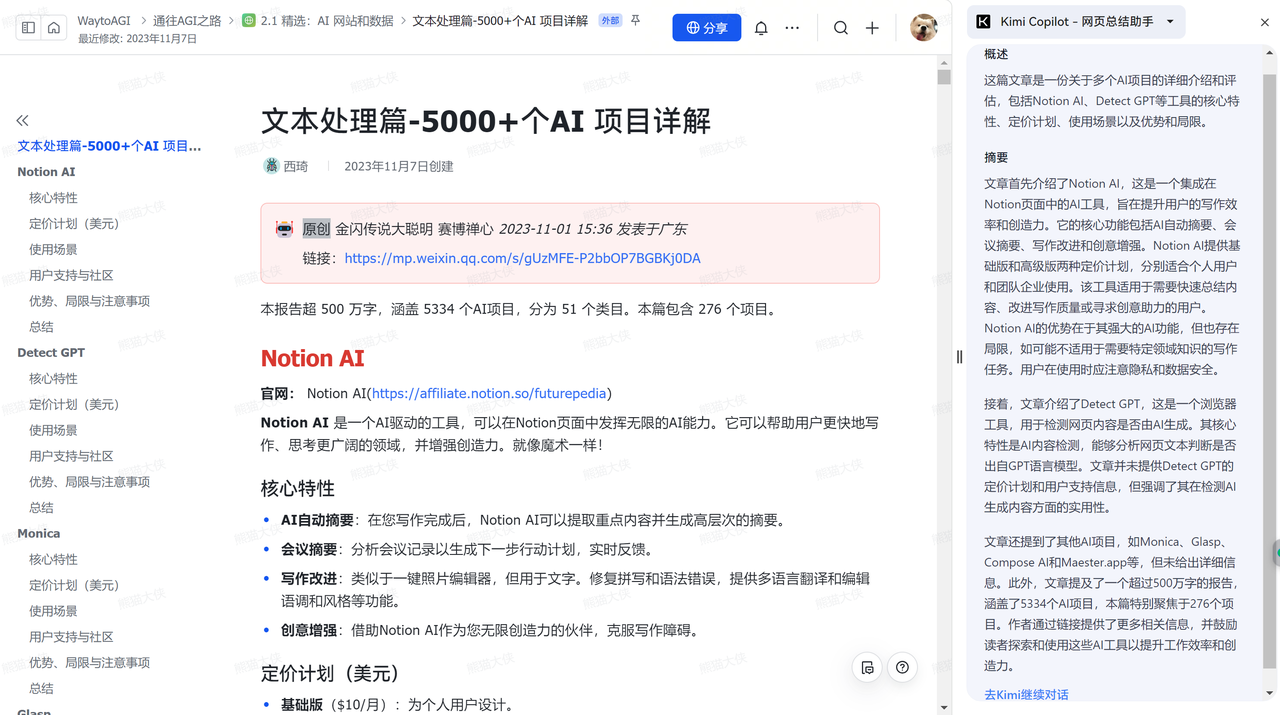
Task: Click the 概述 heading in Kimi panel
Action: coord(996,54)
